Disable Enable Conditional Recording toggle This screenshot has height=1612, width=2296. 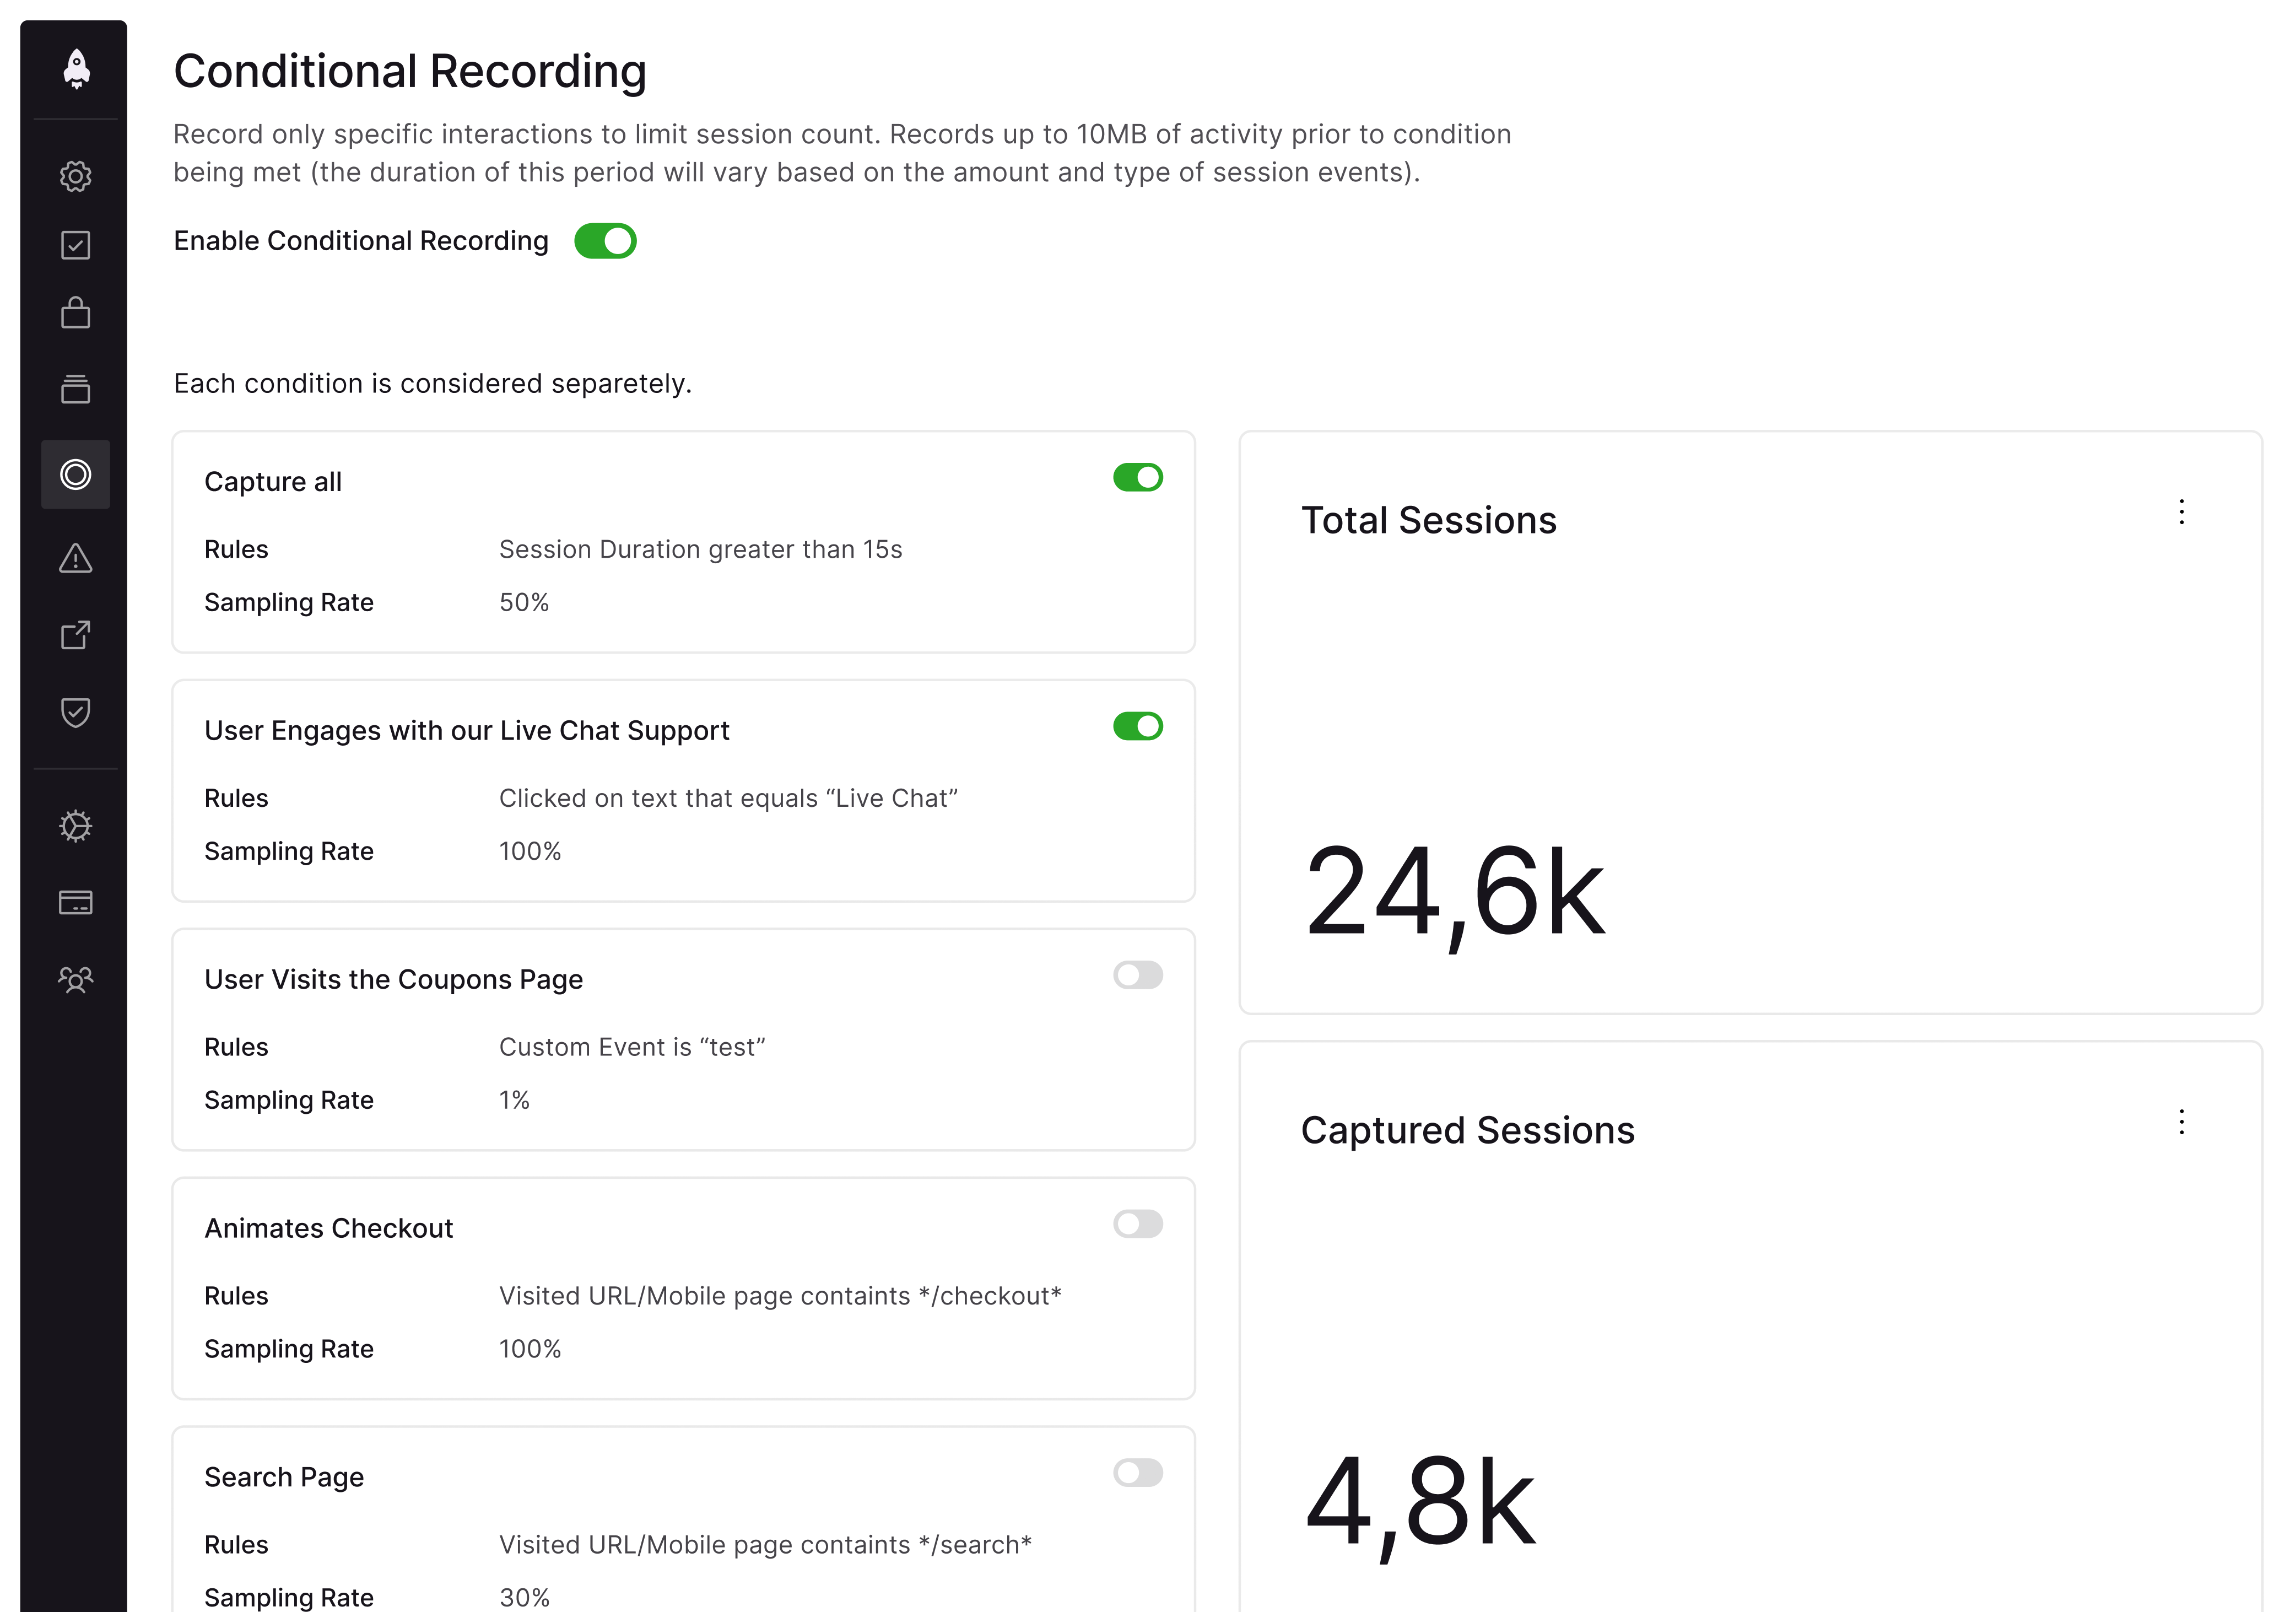click(605, 241)
